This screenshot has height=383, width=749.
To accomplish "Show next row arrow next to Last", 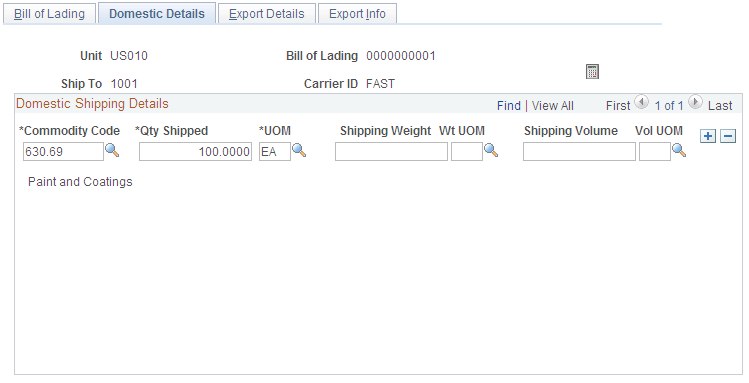I will 696,102.
